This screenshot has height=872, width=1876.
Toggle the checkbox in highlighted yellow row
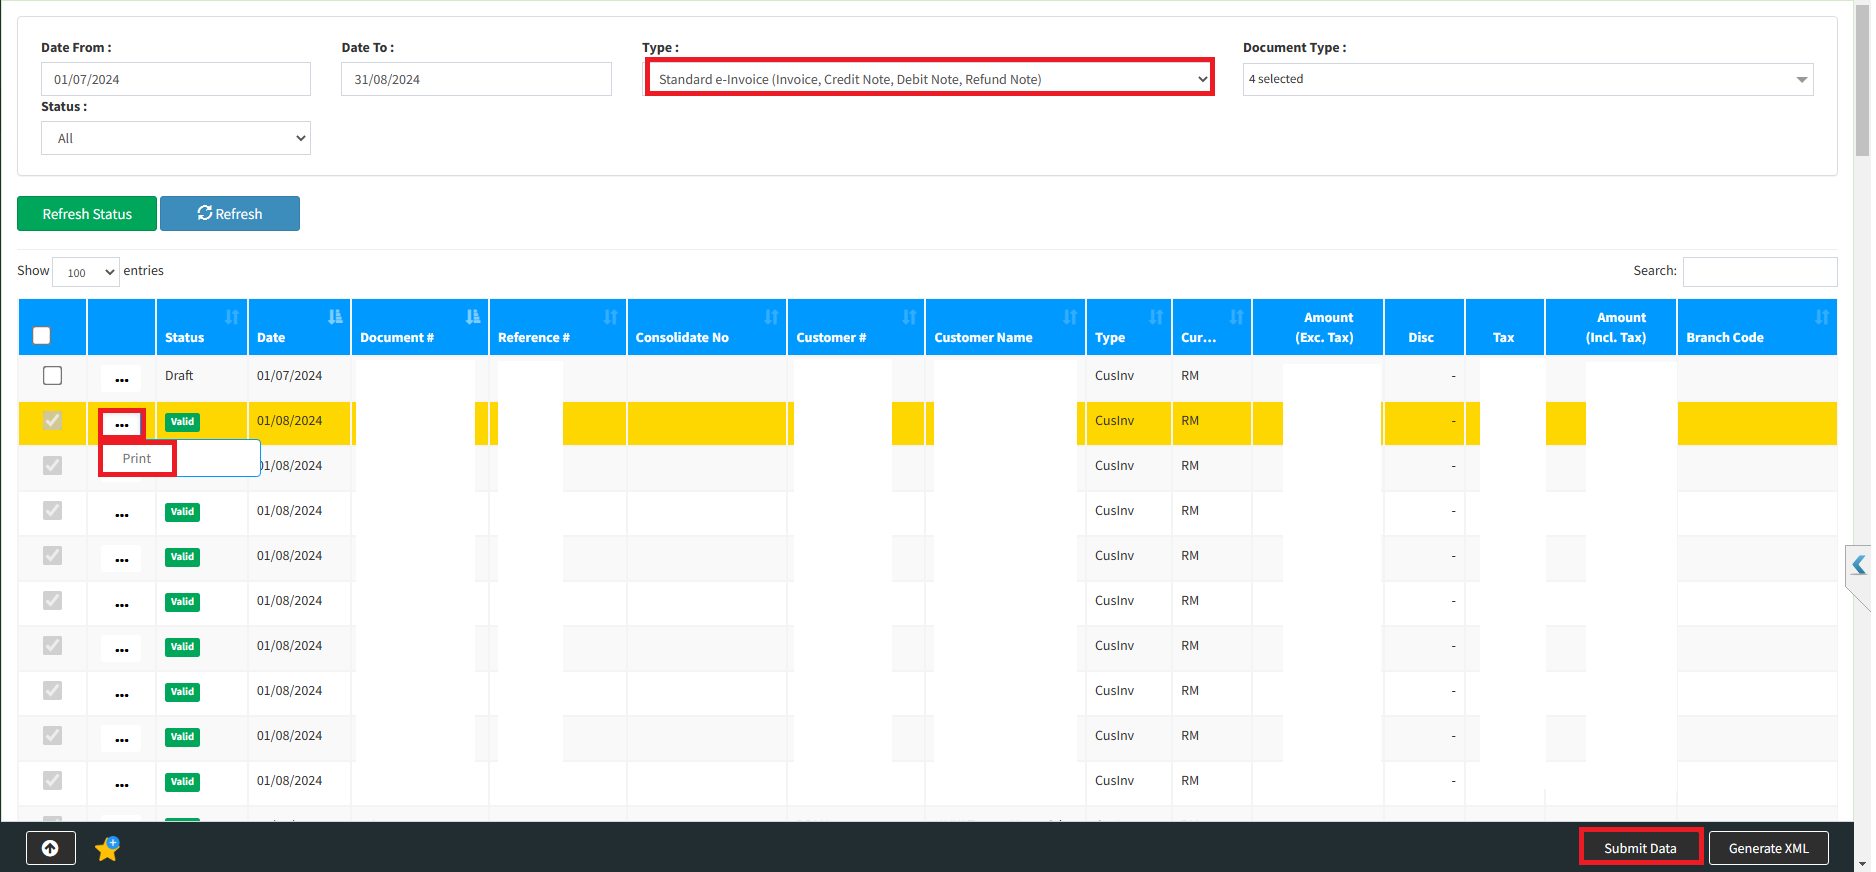[53, 421]
